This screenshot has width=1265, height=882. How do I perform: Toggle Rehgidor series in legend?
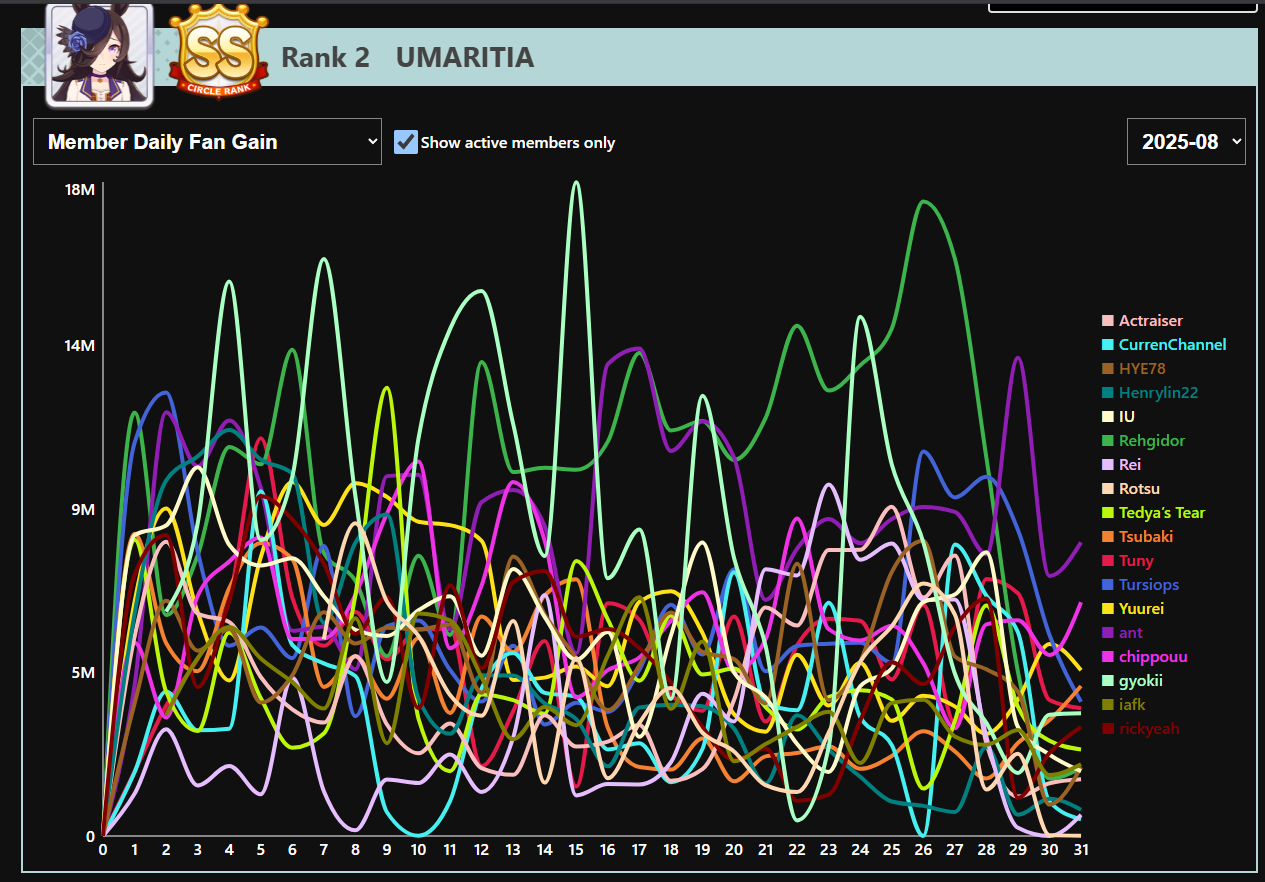(1143, 441)
